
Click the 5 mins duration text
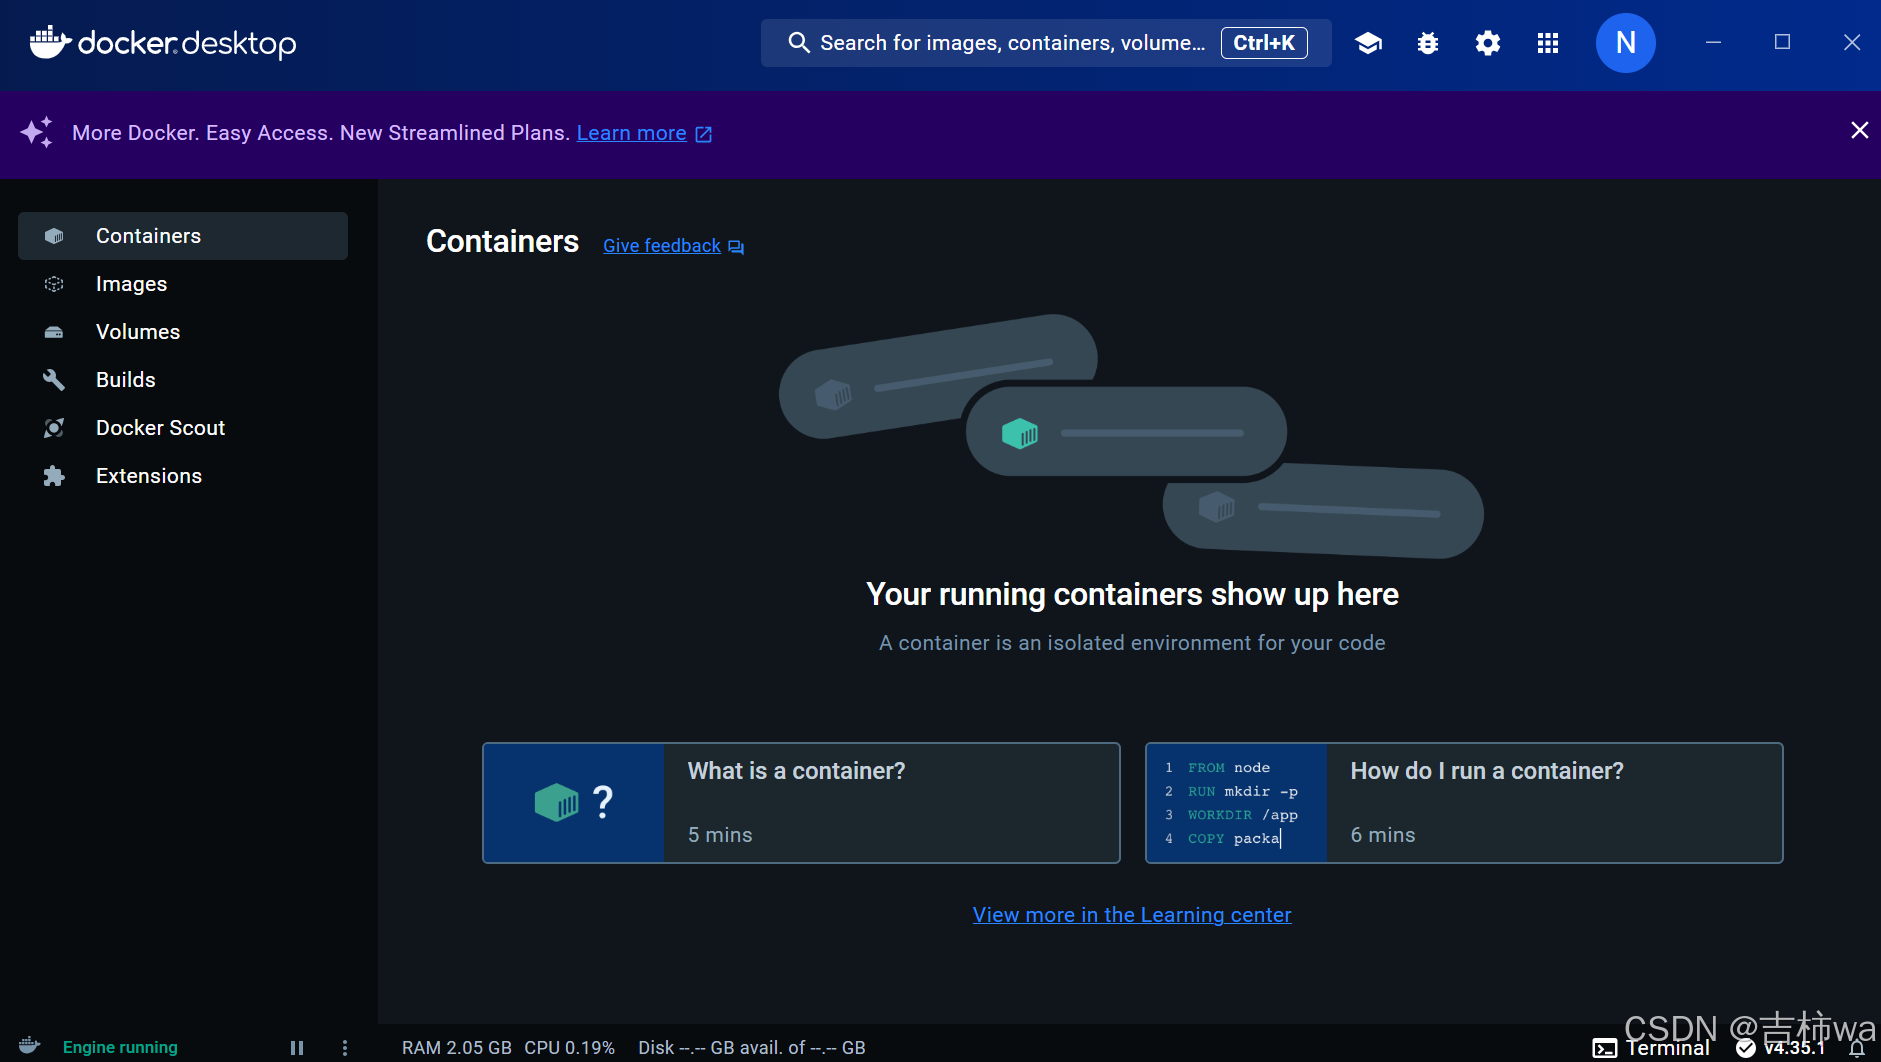pyautogui.click(x=720, y=835)
